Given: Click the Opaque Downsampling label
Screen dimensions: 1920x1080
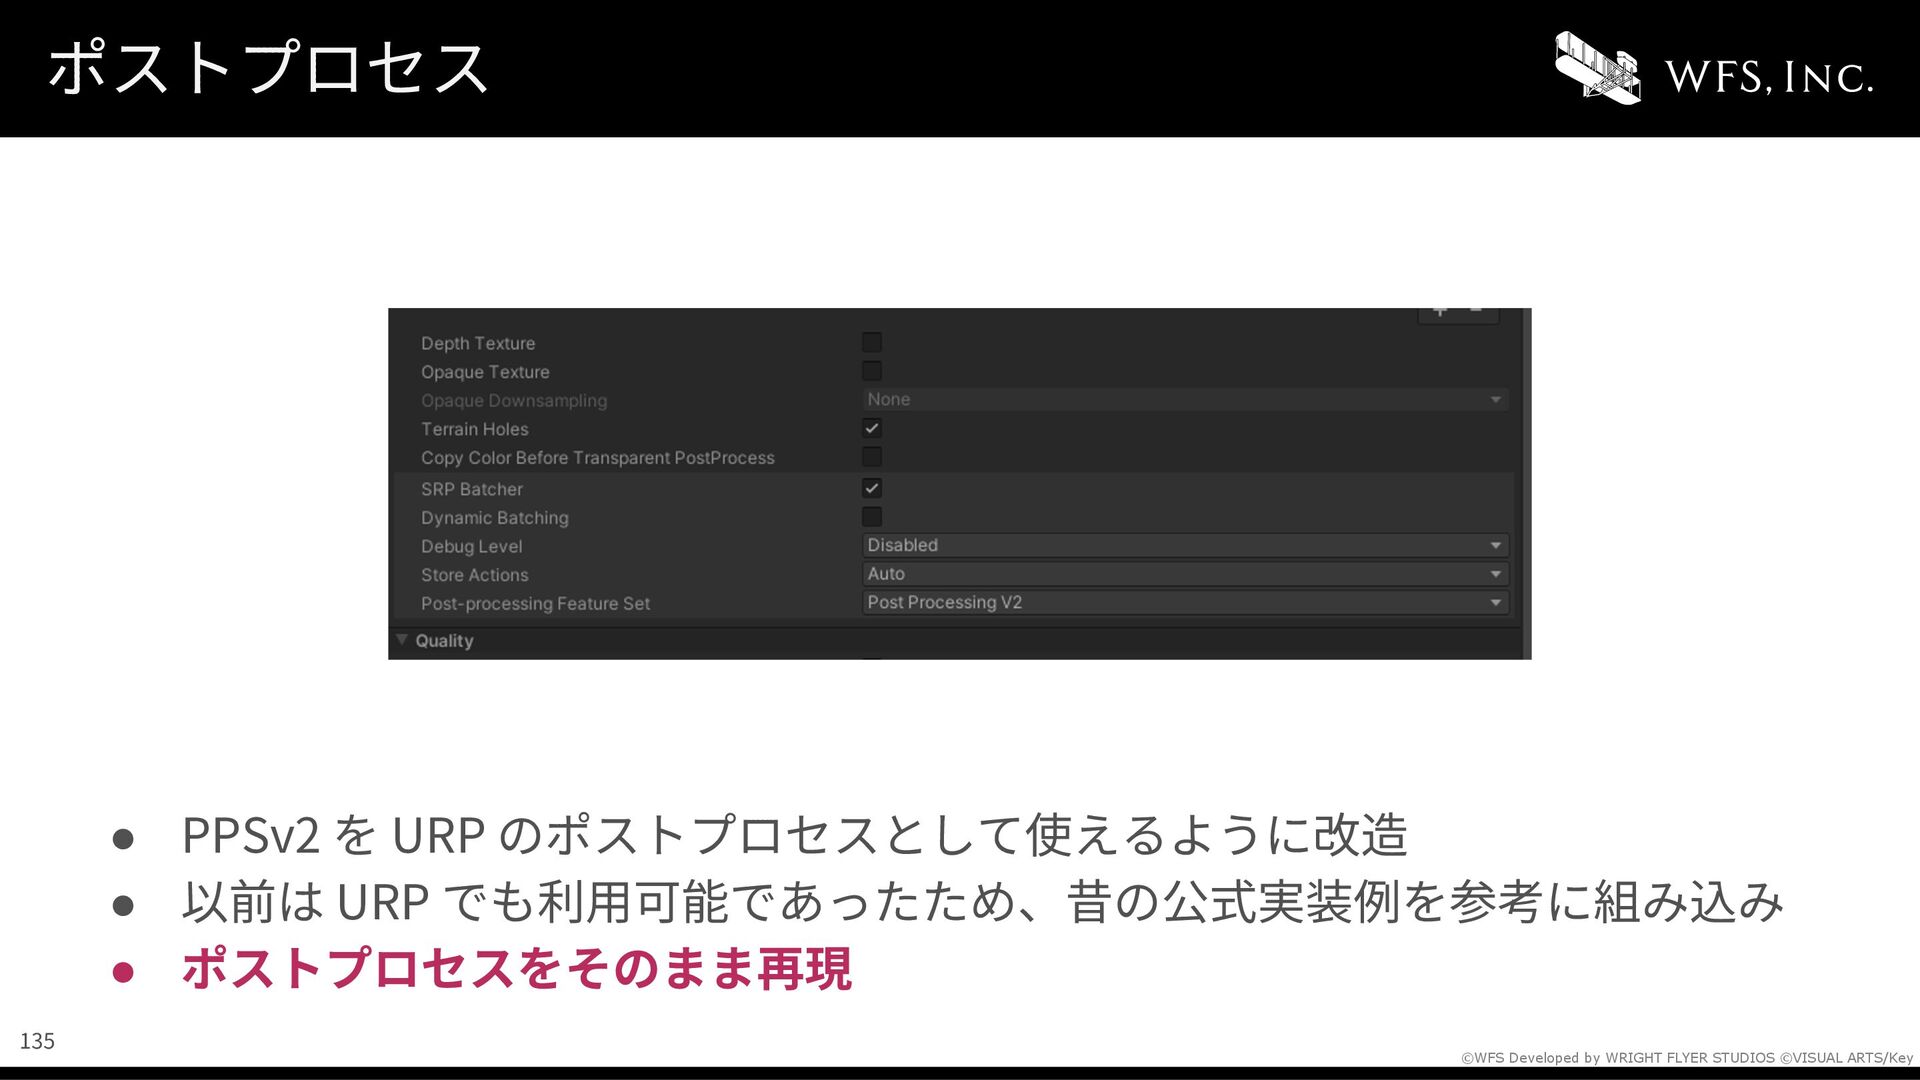Looking at the screenshot, I should 514,401.
